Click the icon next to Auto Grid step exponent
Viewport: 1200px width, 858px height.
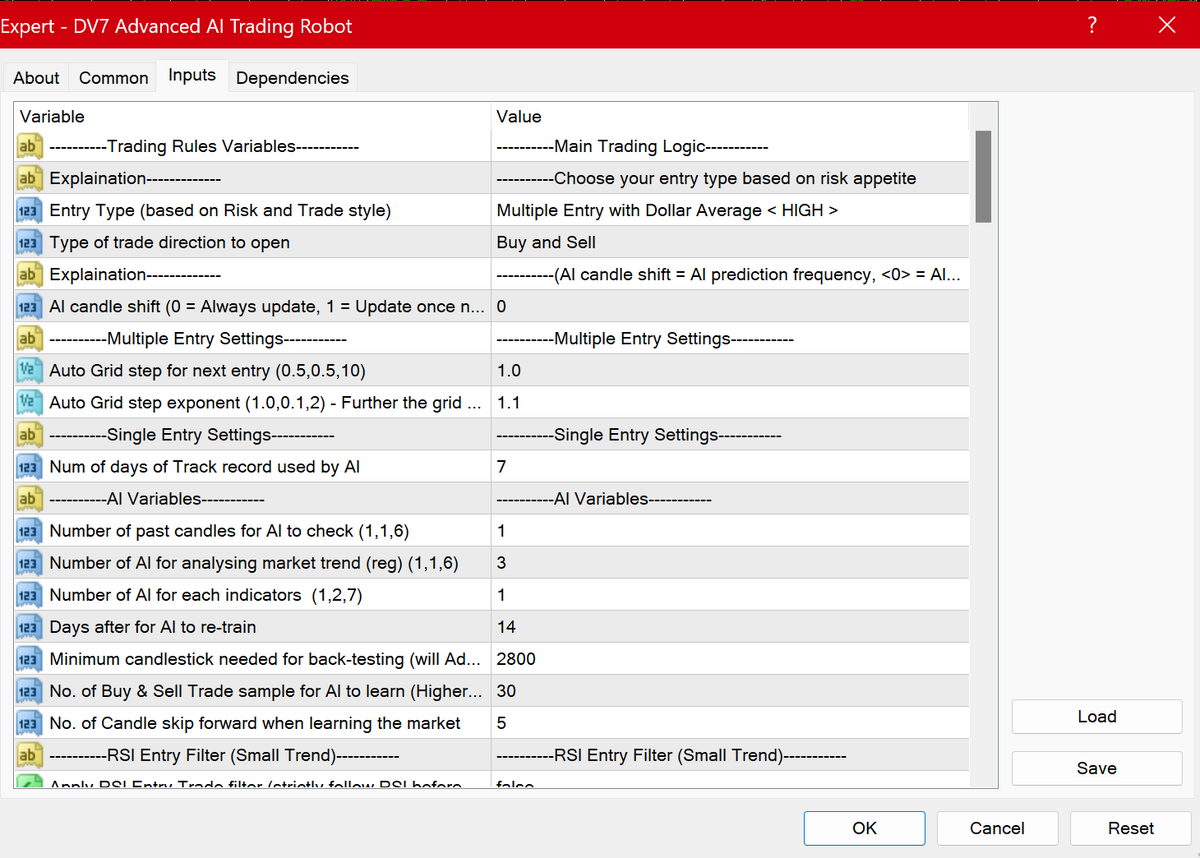28,402
